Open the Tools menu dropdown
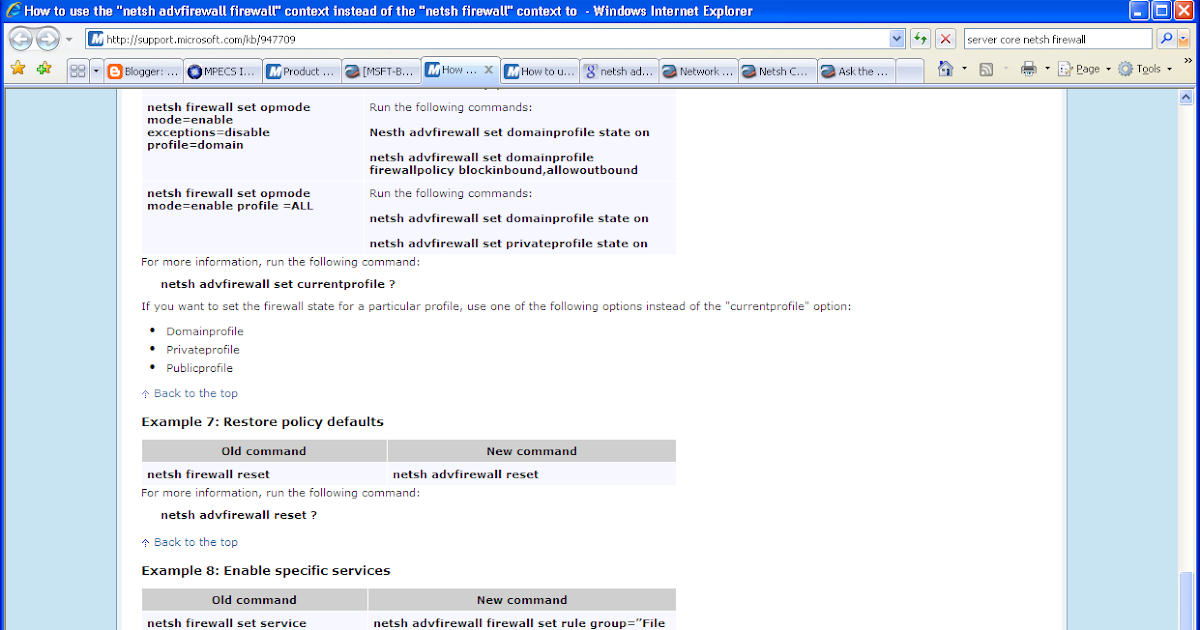The image size is (1200, 630). point(1145,69)
